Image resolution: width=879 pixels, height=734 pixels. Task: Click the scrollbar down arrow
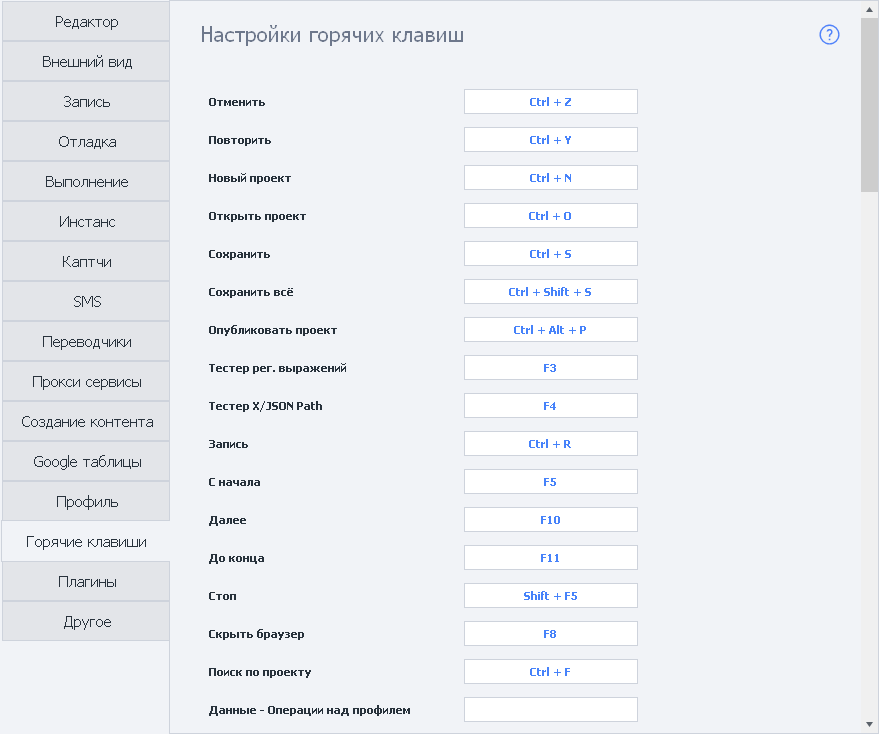pyautogui.click(x=869, y=724)
